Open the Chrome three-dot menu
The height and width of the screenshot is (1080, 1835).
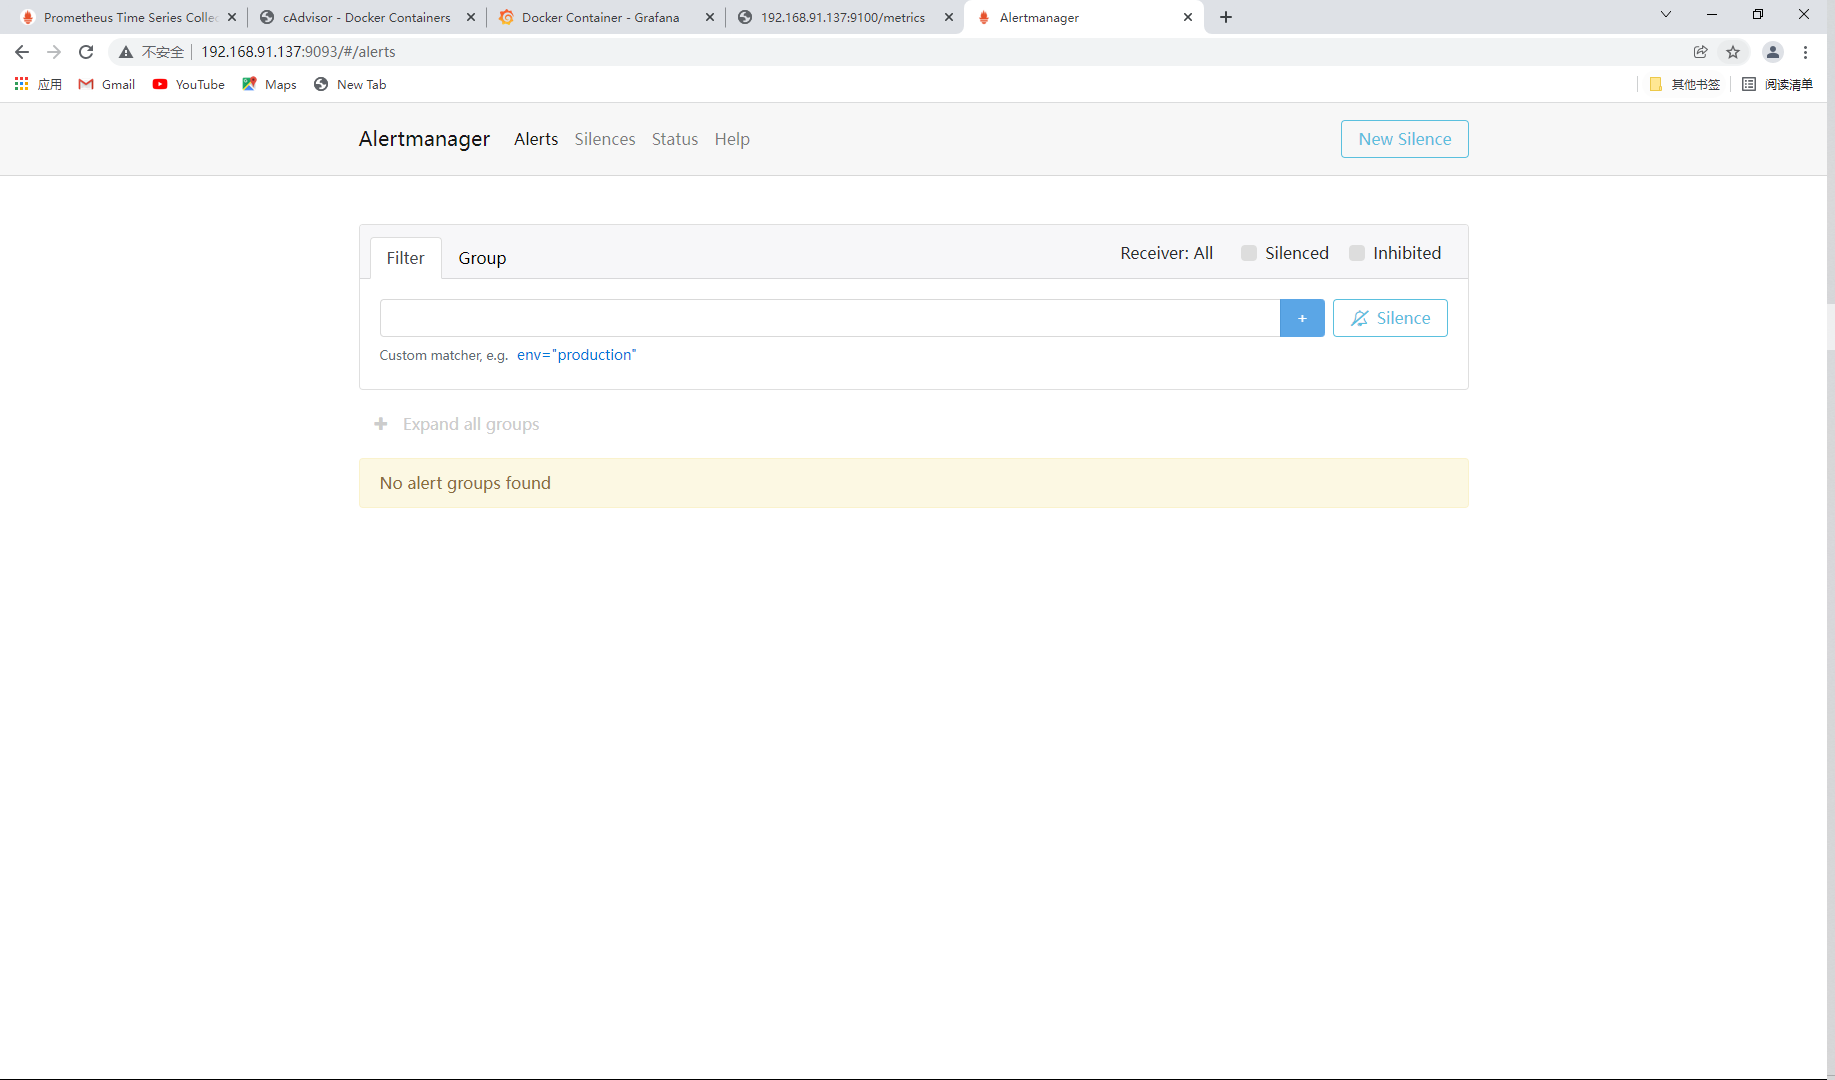pyautogui.click(x=1805, y=52)
